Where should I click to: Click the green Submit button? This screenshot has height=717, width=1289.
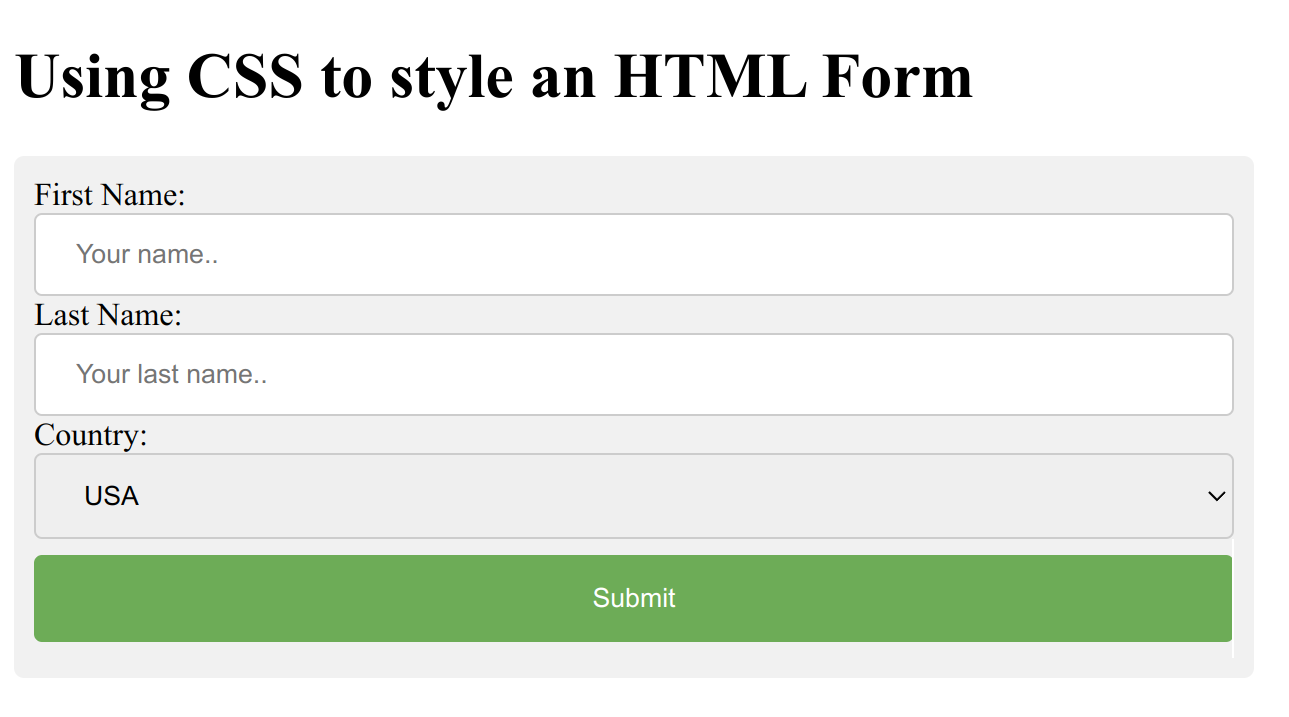point(633,598)
